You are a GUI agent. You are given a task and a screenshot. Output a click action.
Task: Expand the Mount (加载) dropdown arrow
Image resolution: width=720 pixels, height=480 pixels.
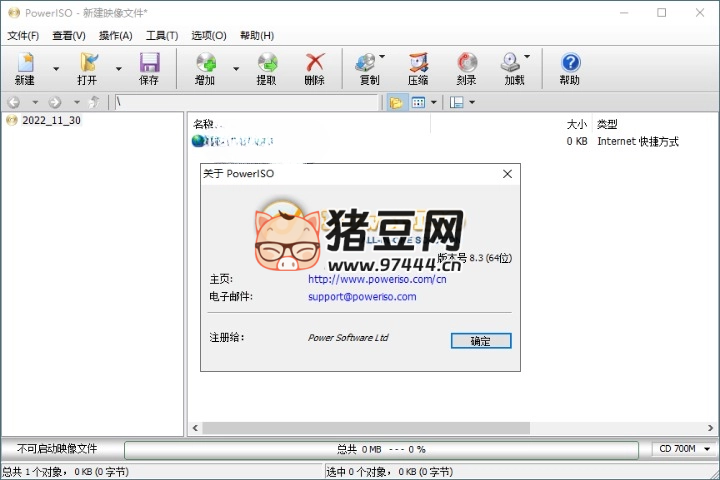[527, 56]
